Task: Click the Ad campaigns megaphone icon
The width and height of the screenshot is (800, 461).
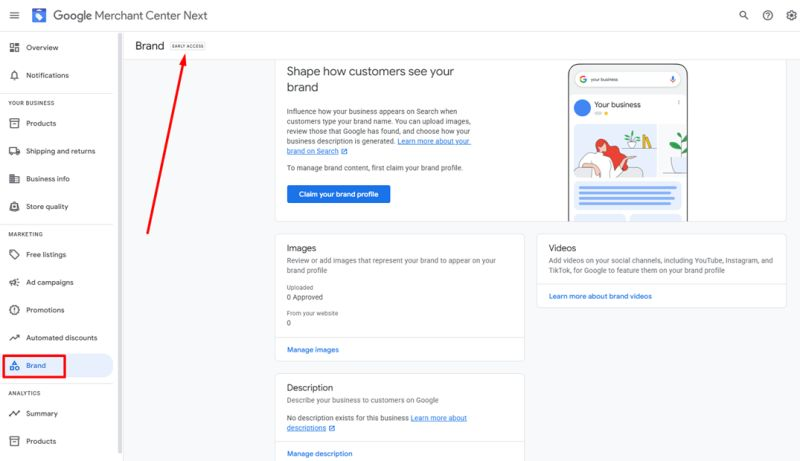Action: tap(14, 282)
